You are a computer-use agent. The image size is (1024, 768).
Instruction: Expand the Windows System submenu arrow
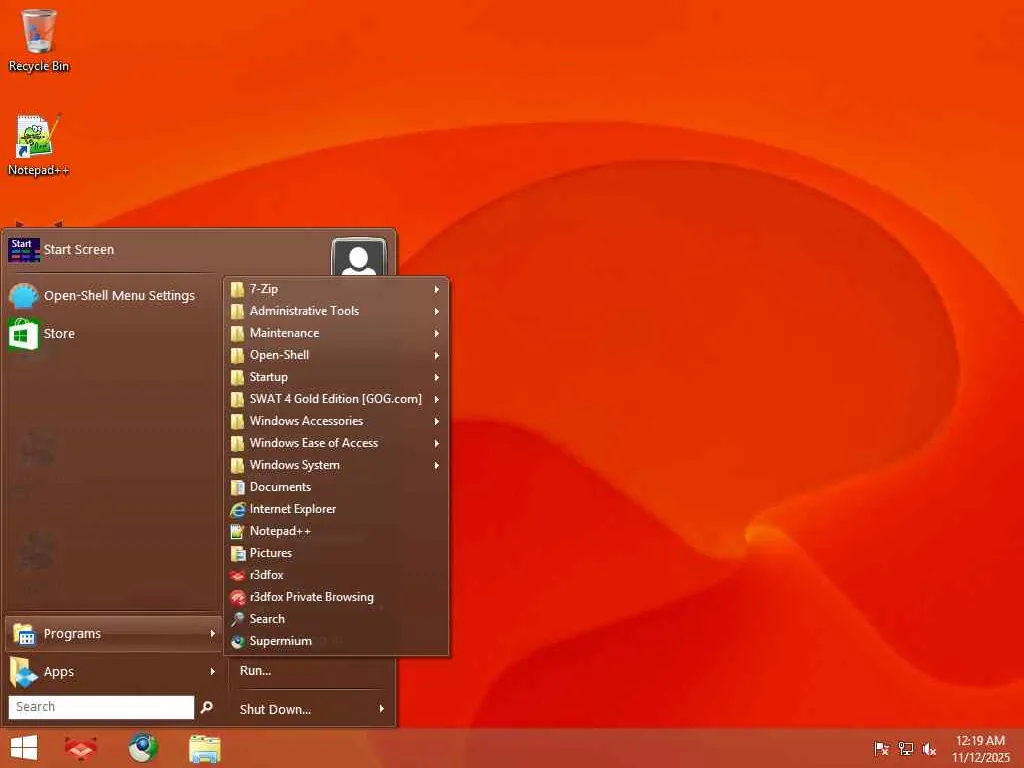tap(436, 465)
